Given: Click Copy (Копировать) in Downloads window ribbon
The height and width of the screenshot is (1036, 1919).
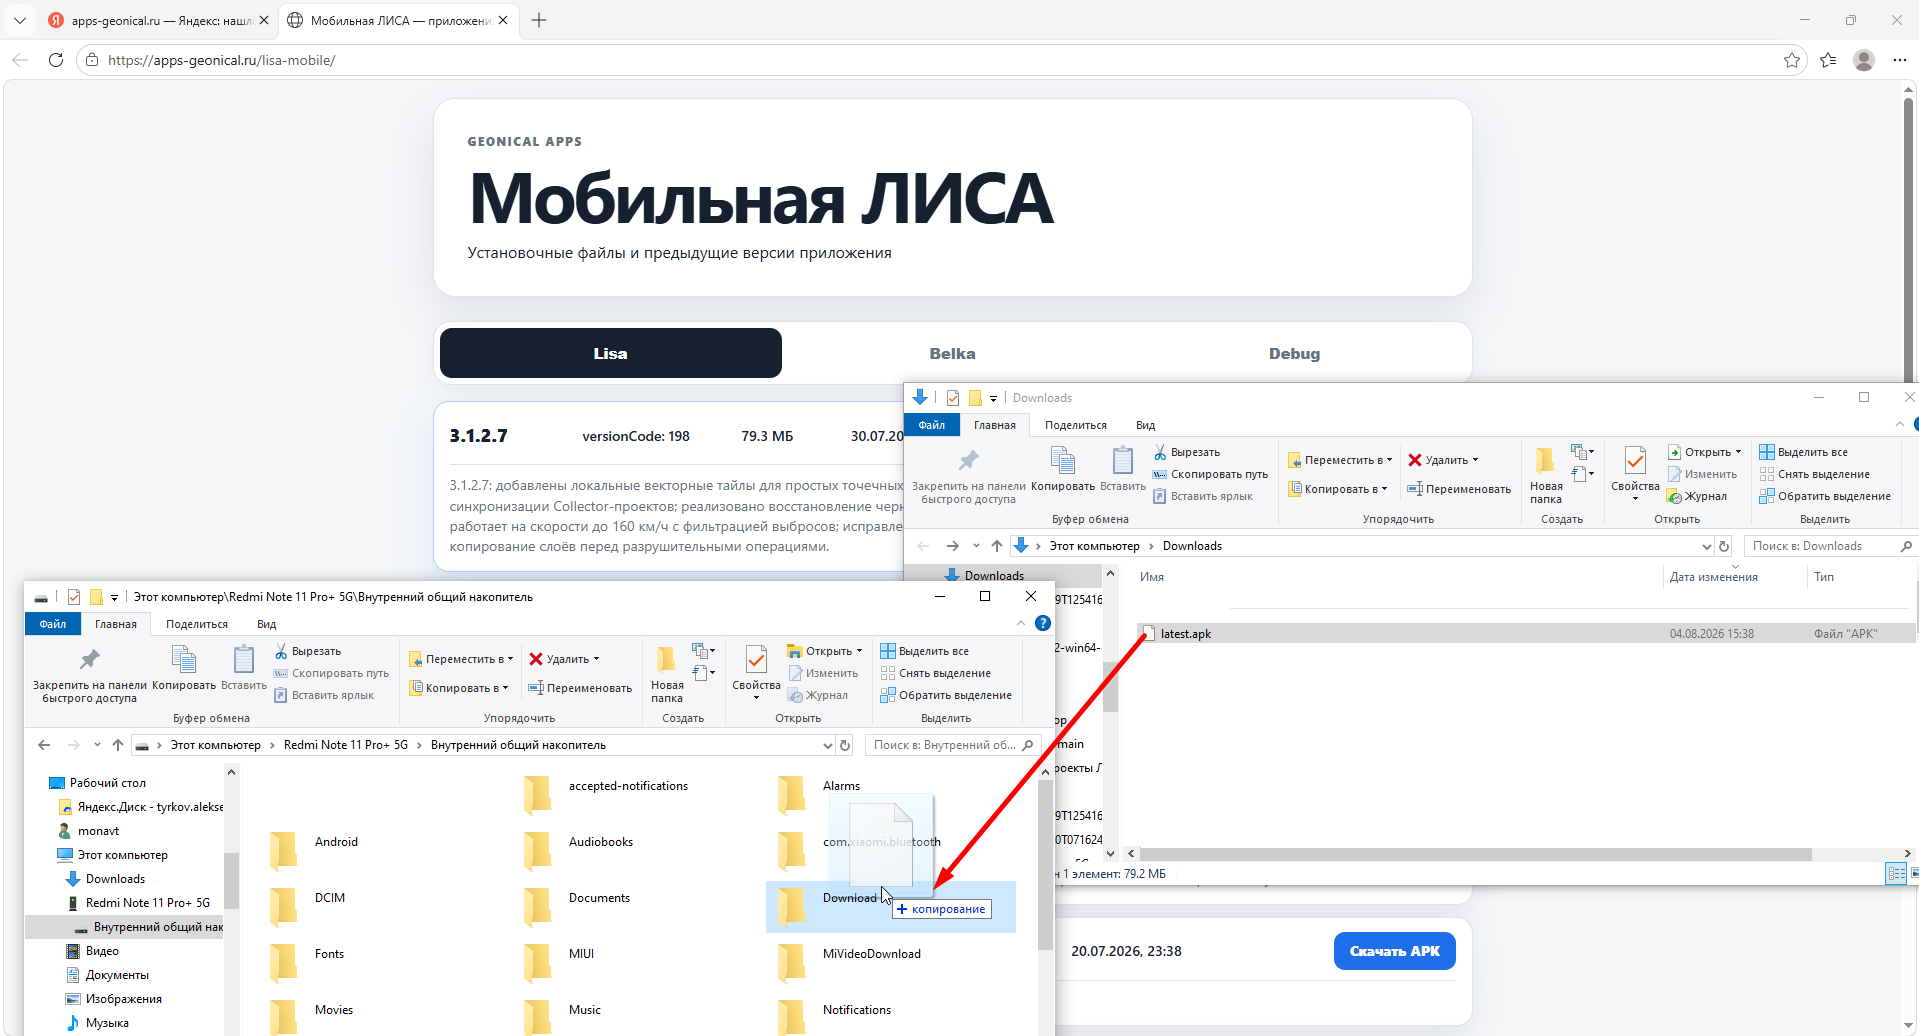Looking at the screenshot, I should tap(1063, 469).
